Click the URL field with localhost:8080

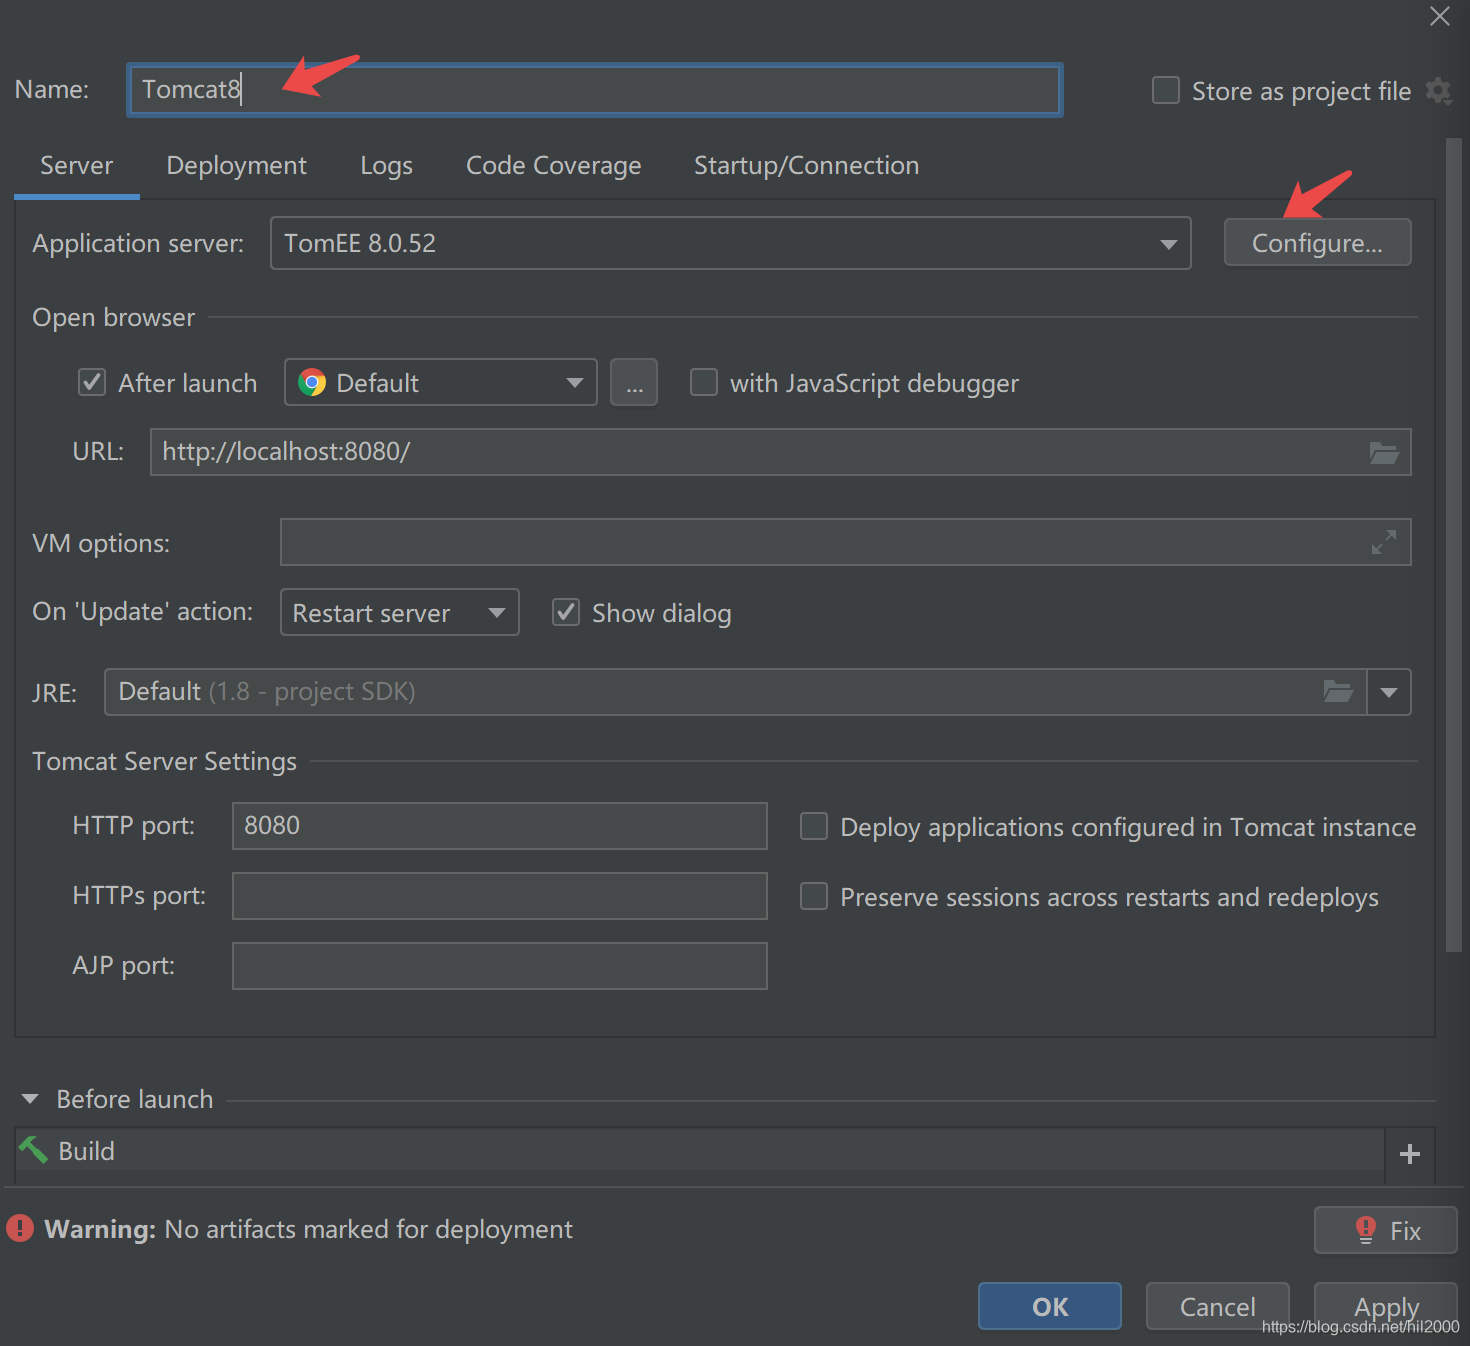point(780,452)
